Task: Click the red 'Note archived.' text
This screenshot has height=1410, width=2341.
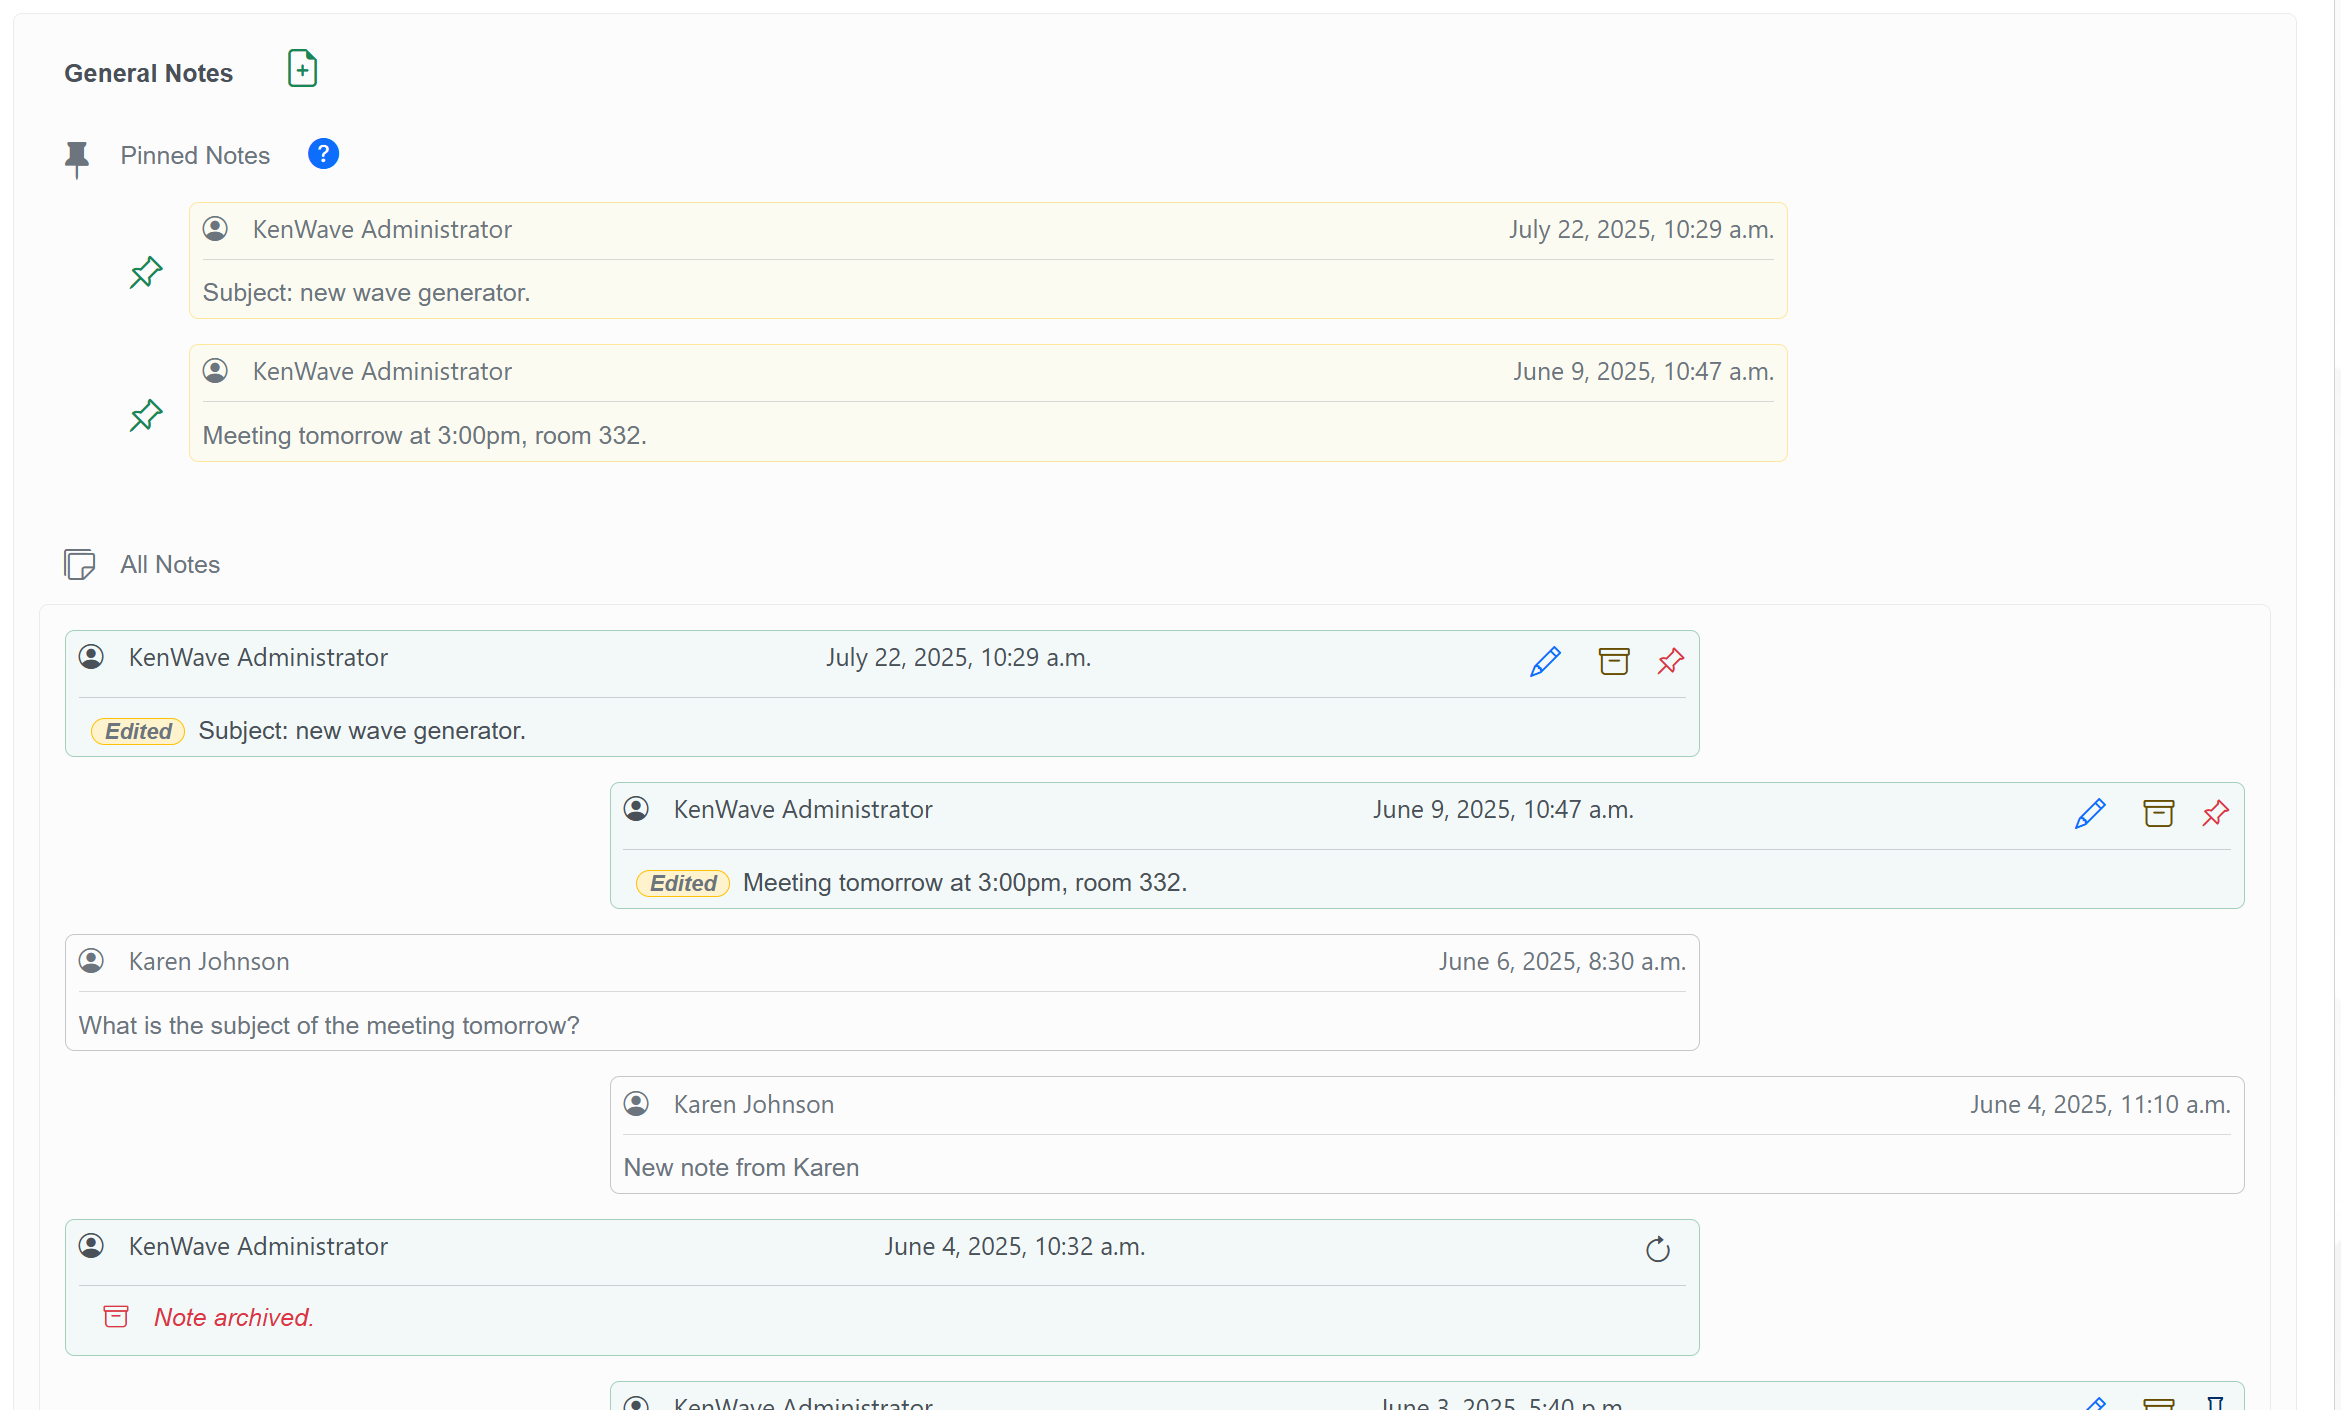Action: [234, 1317]
